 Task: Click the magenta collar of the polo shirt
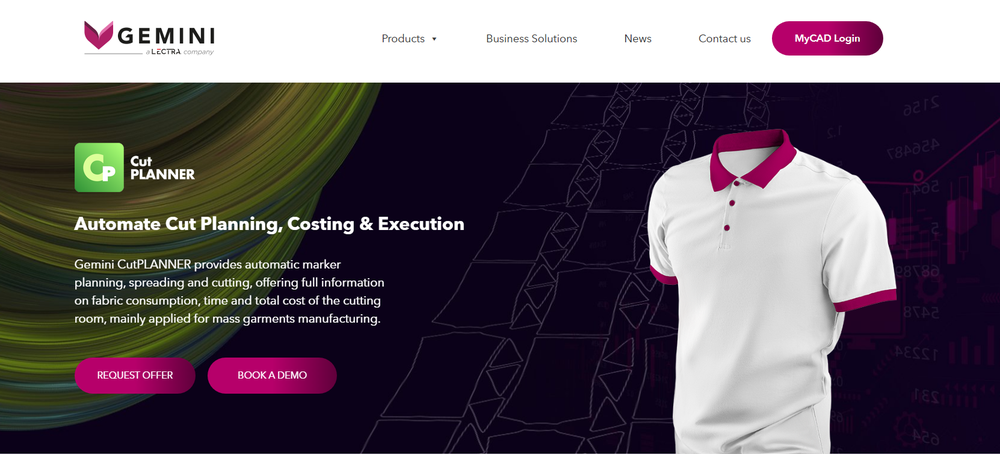(753, 158)
